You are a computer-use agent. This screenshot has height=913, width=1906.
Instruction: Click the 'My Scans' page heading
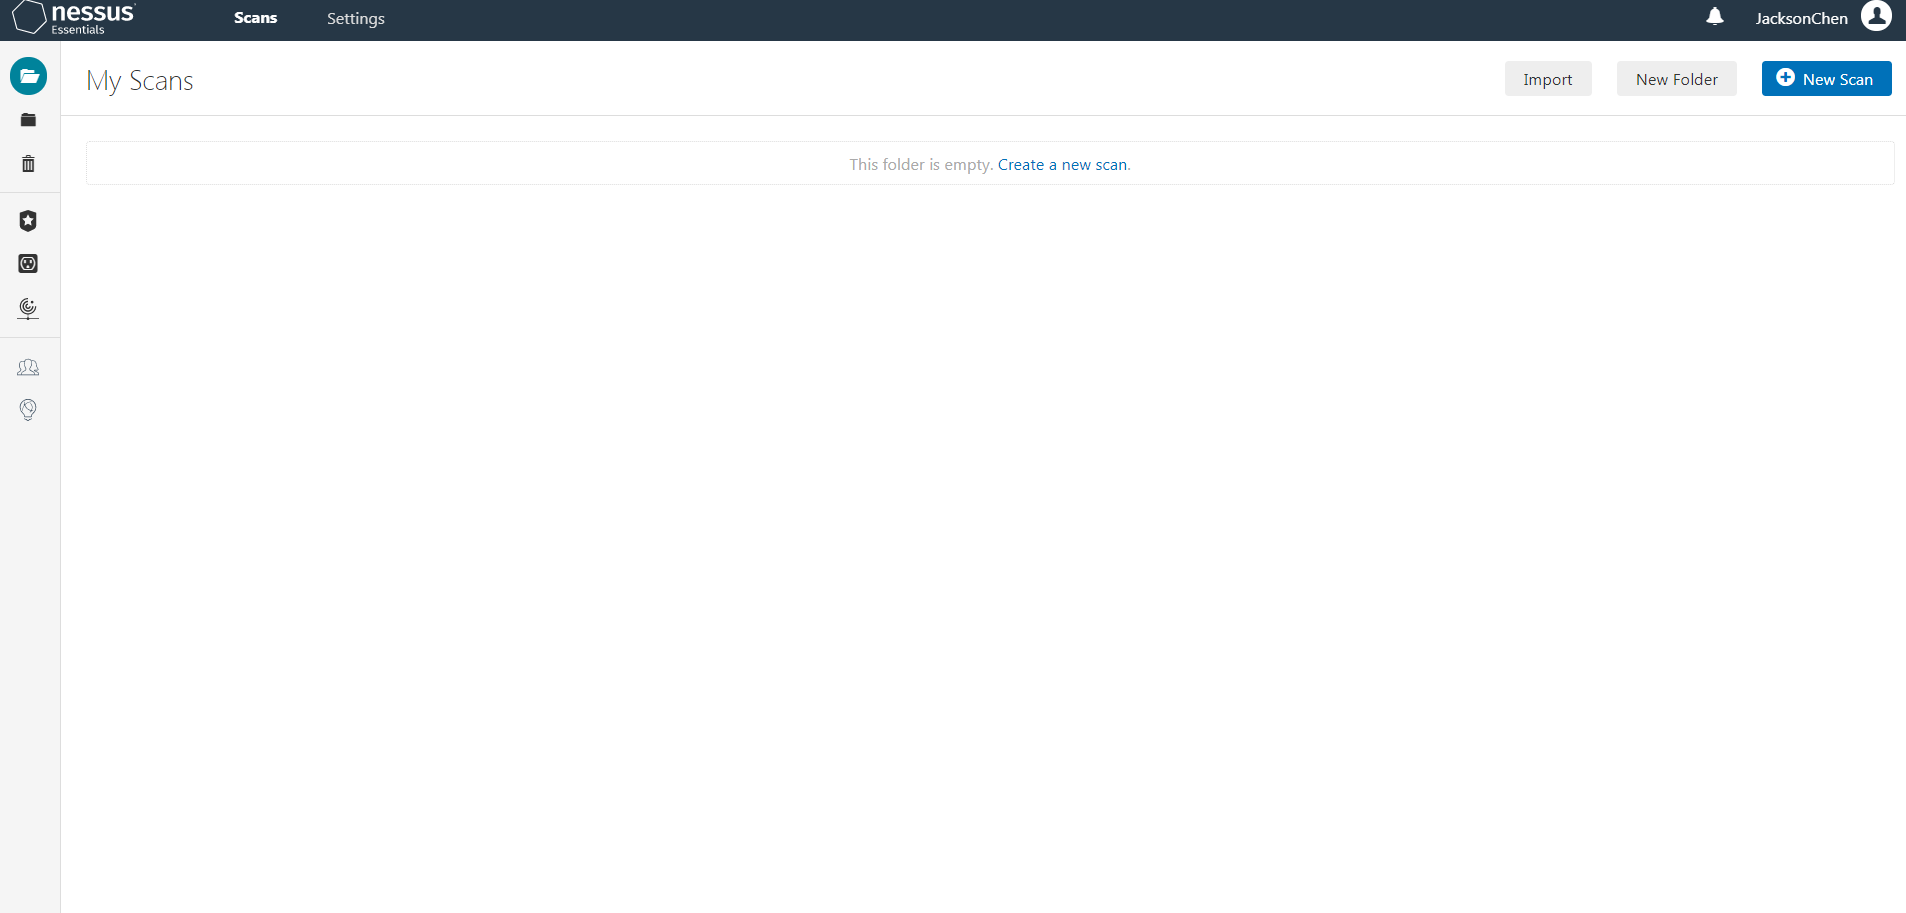[x=140, y=81]
